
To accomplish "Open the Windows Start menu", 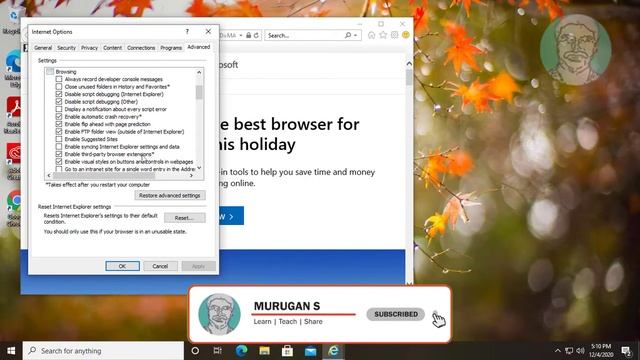I will (x=11, y=351).
